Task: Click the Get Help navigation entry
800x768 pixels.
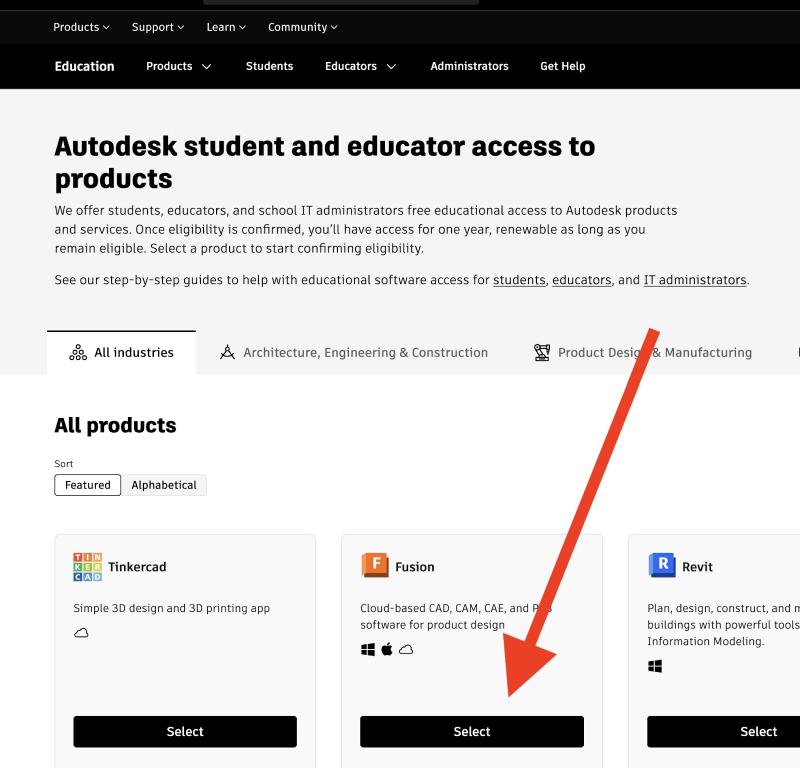Action: point(562,66)
